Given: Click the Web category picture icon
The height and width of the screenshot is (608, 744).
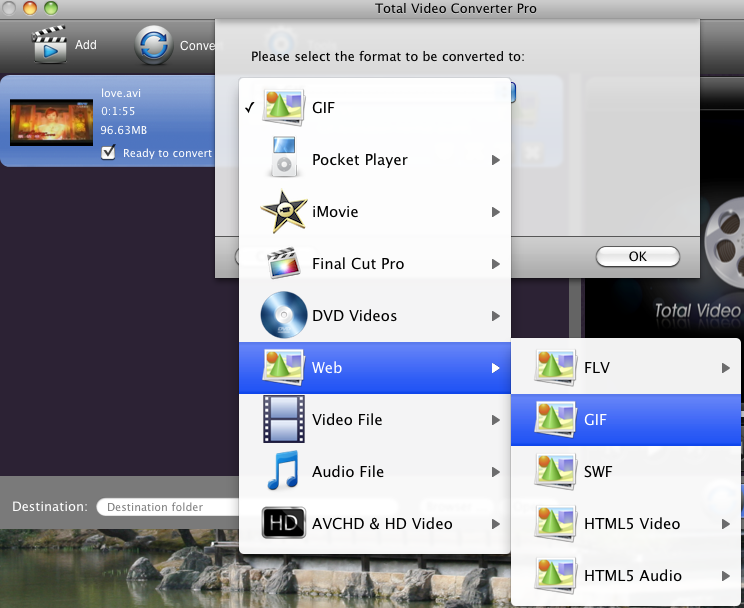Looking at the screenshot, I should [x=283, y=367].
